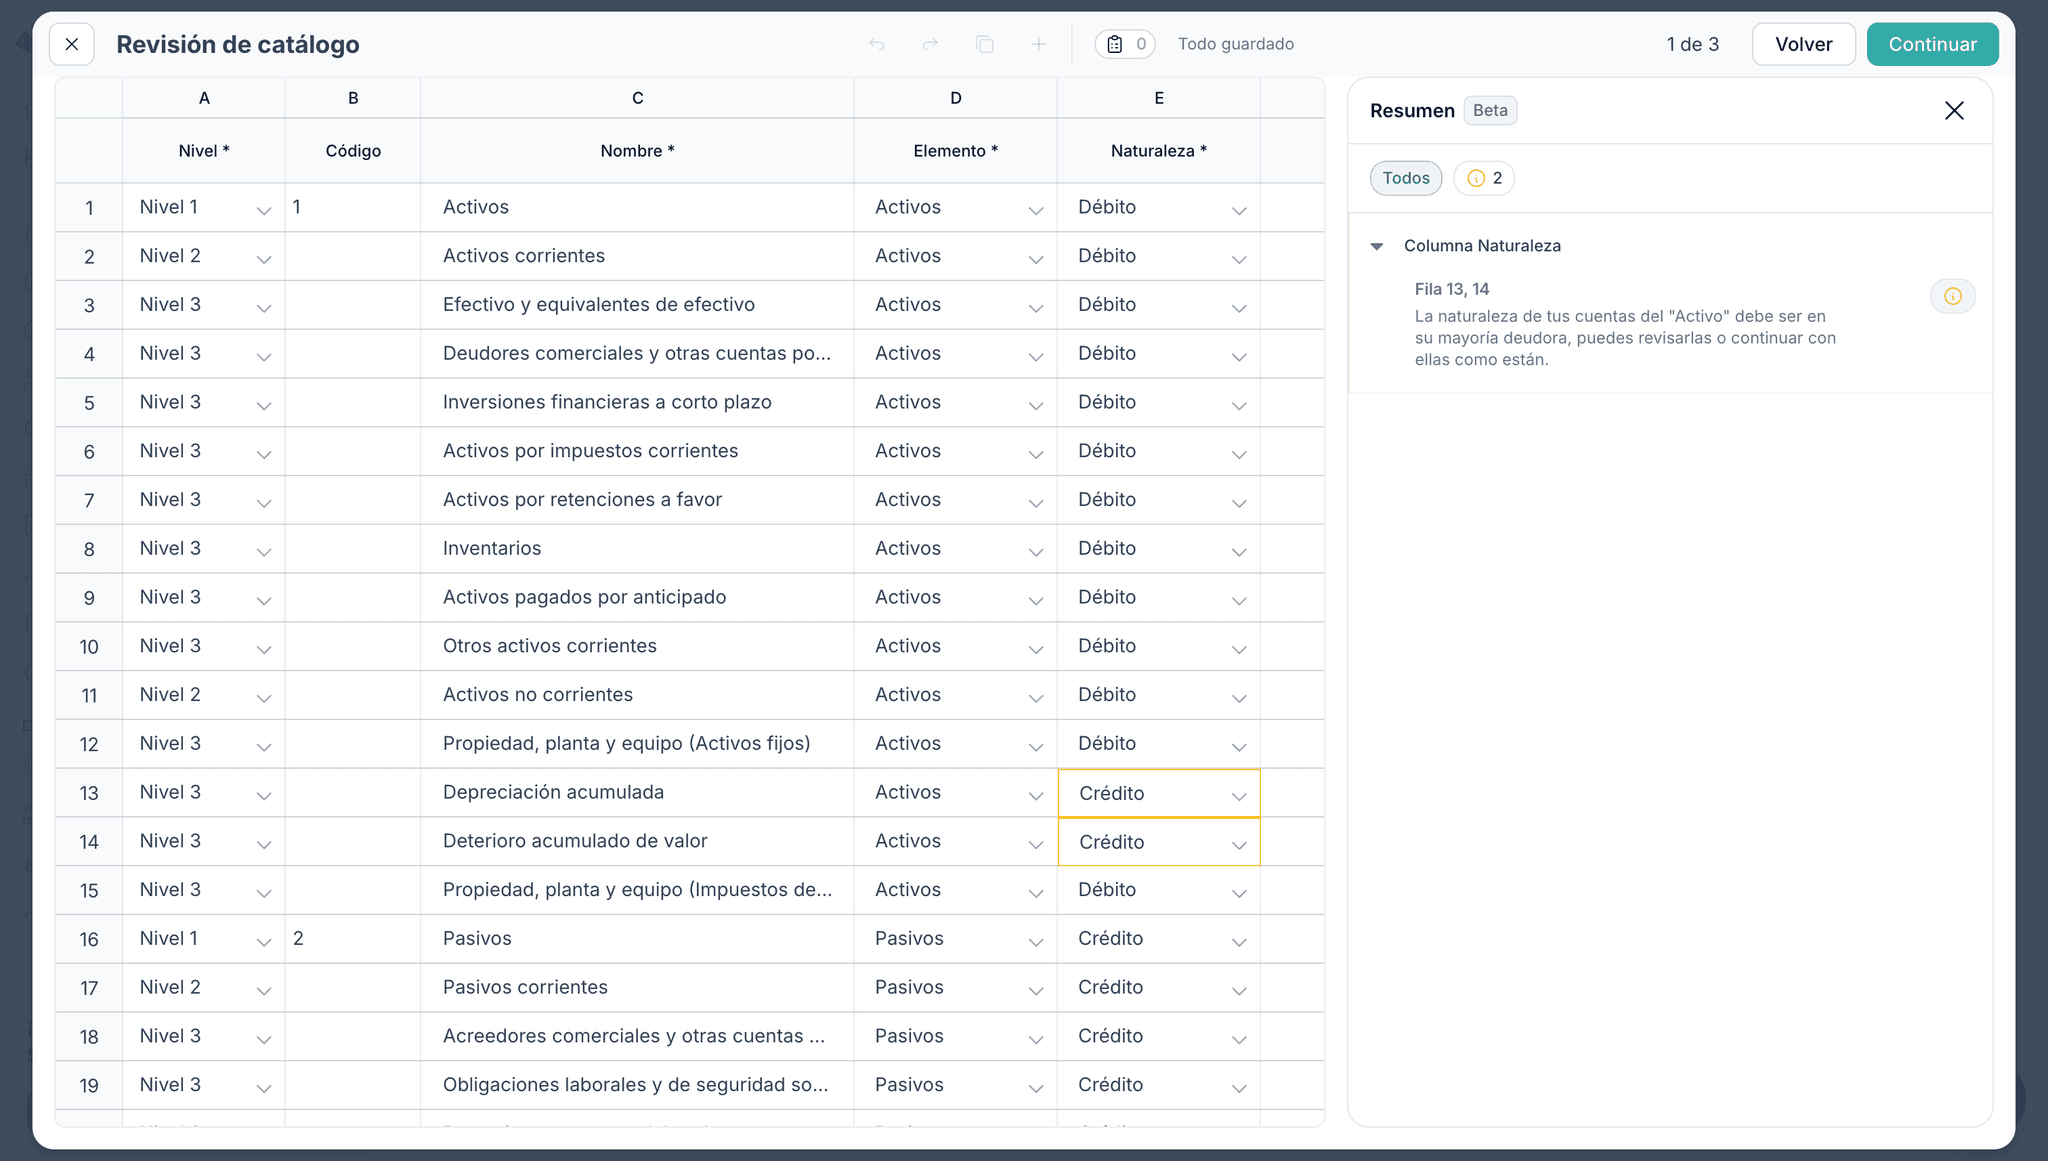Viewport: 2048px width, 1161px height.
Task: Select the Todos filter chip
Action: [x=1405, y=178]
